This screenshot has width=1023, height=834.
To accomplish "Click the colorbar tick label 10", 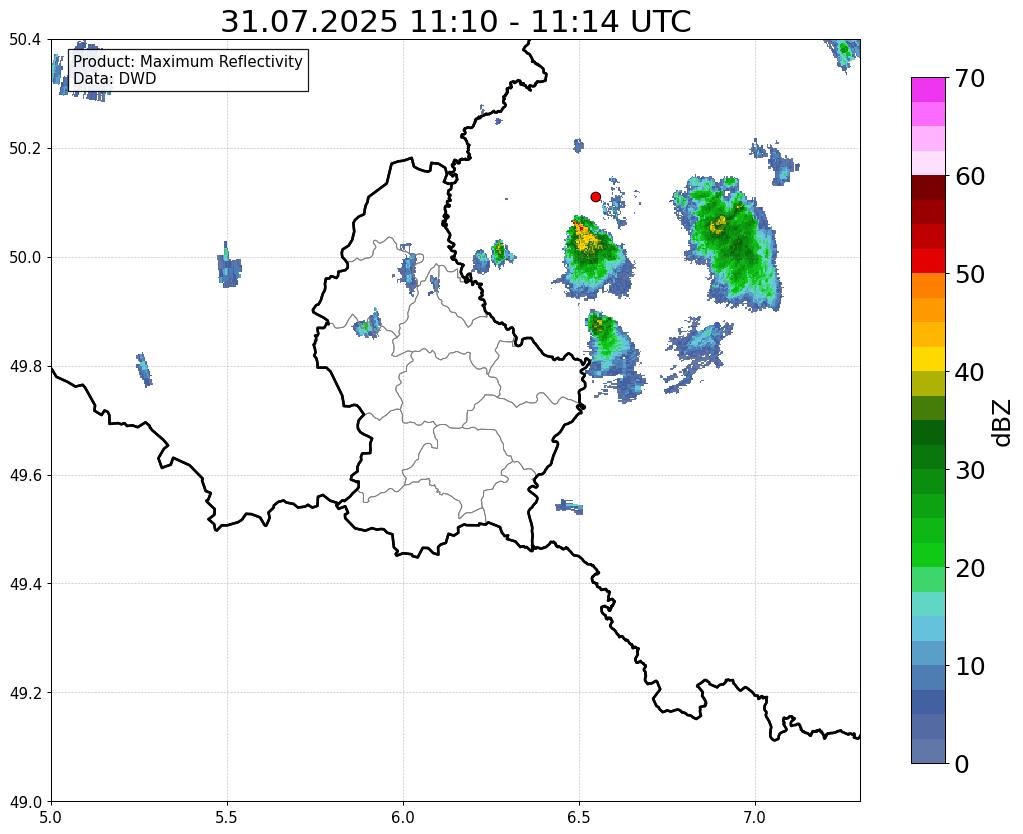I will pyautogui.click(x=970, y=666).
